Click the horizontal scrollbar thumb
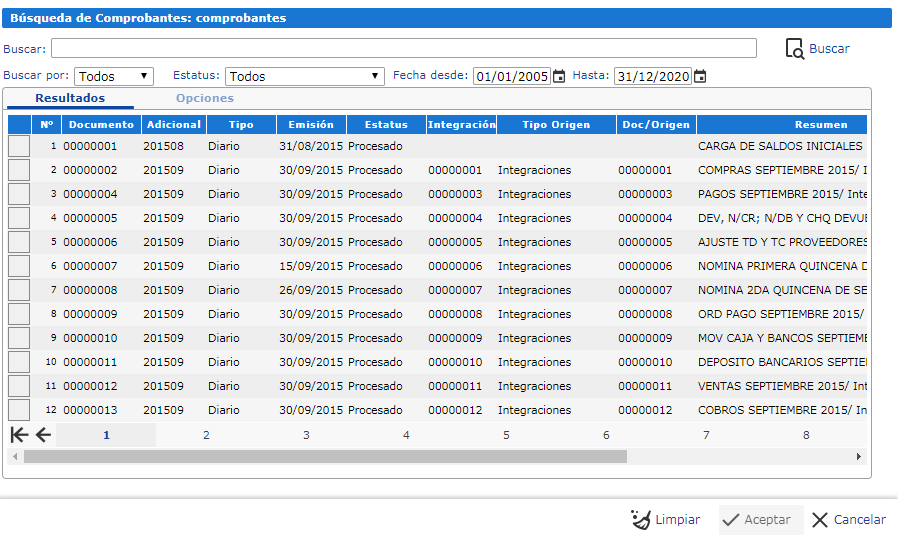This screenshot has width=898, height=540. [325, 457]
